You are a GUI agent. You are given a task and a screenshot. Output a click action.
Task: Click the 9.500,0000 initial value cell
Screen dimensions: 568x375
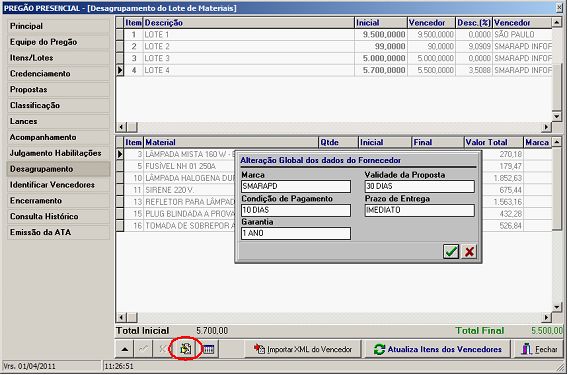click(381, 35)
